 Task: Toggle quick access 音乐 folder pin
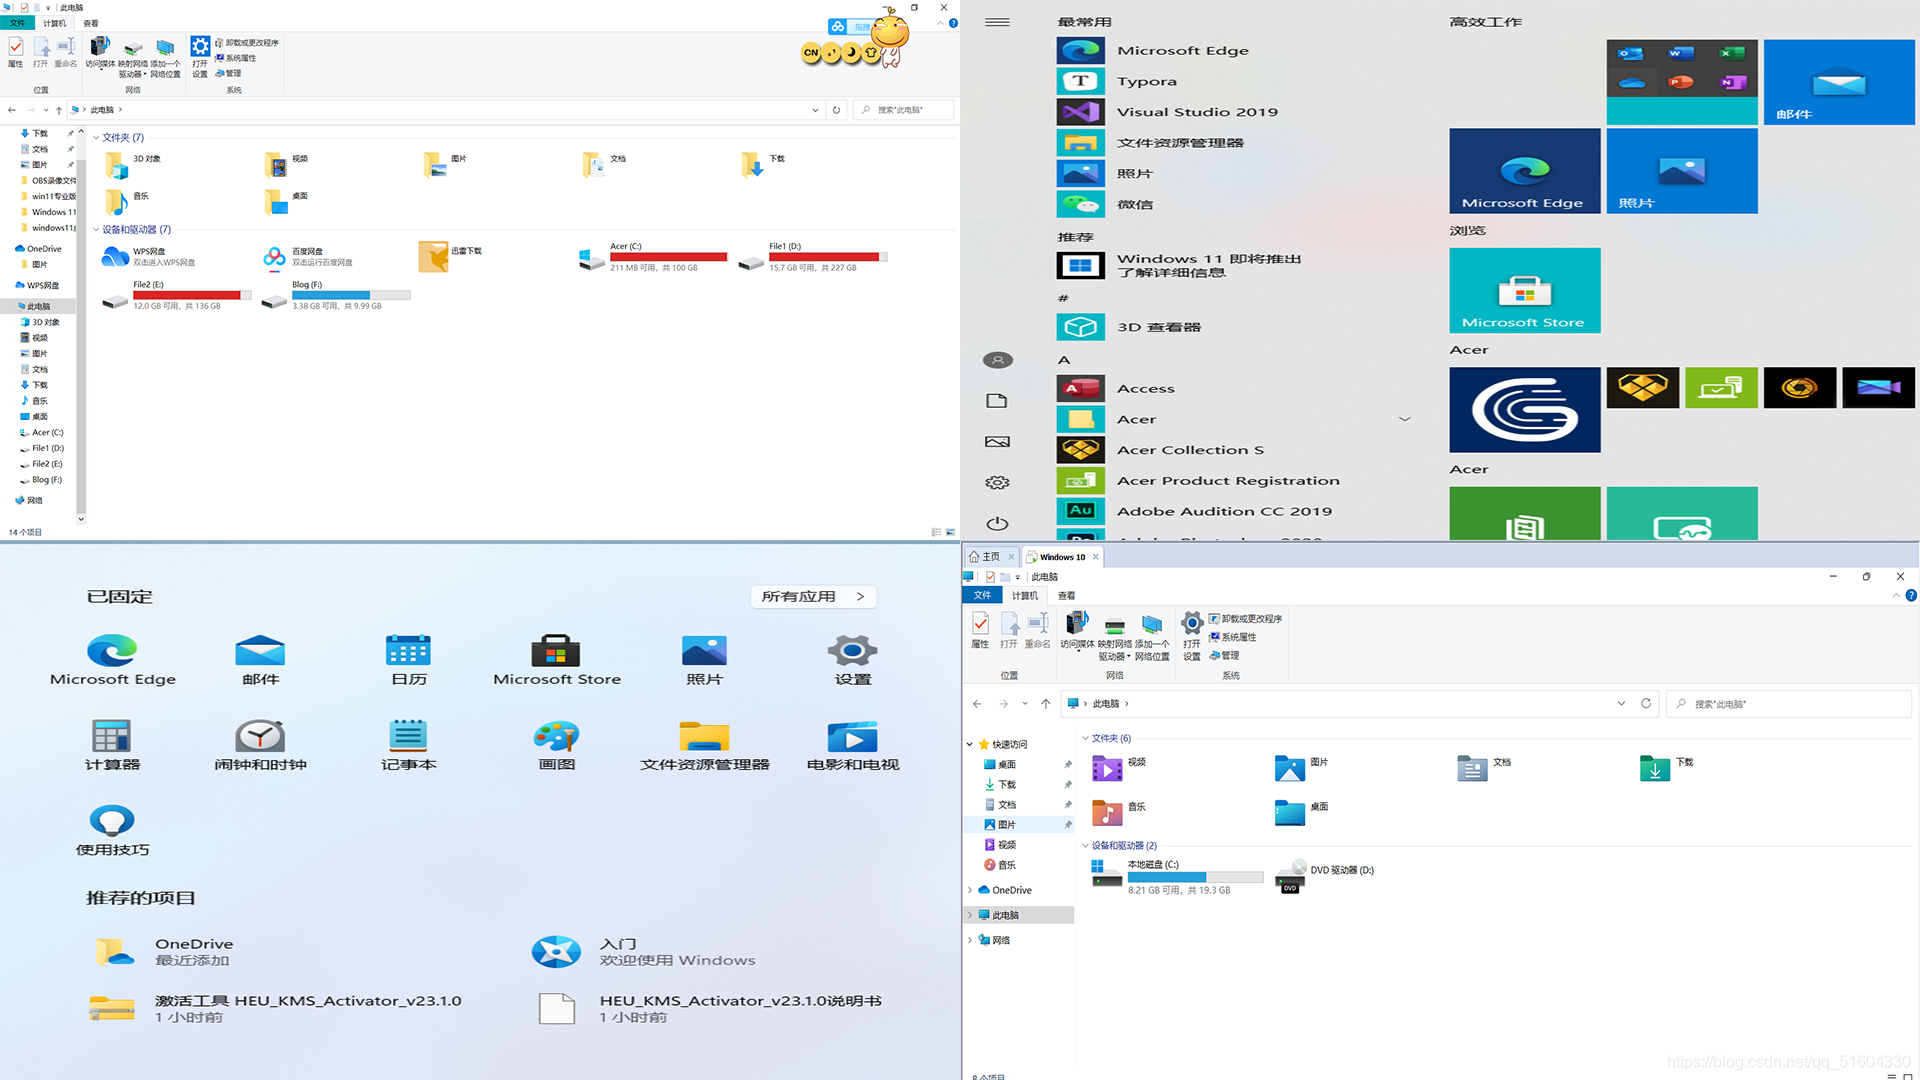(1068, 865)
